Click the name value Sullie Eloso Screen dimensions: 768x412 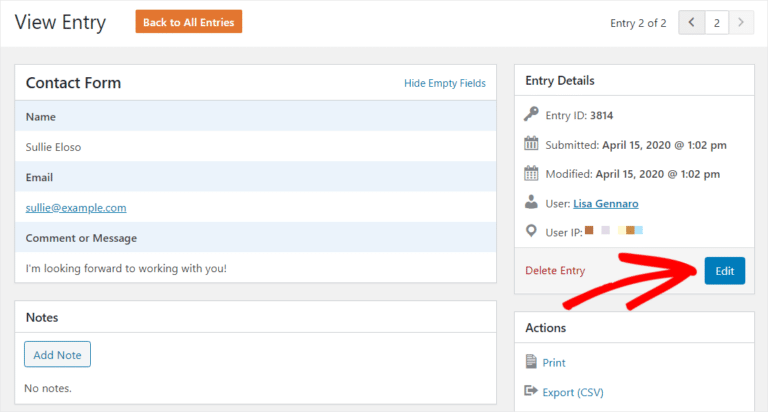click(x=53, y=147)
